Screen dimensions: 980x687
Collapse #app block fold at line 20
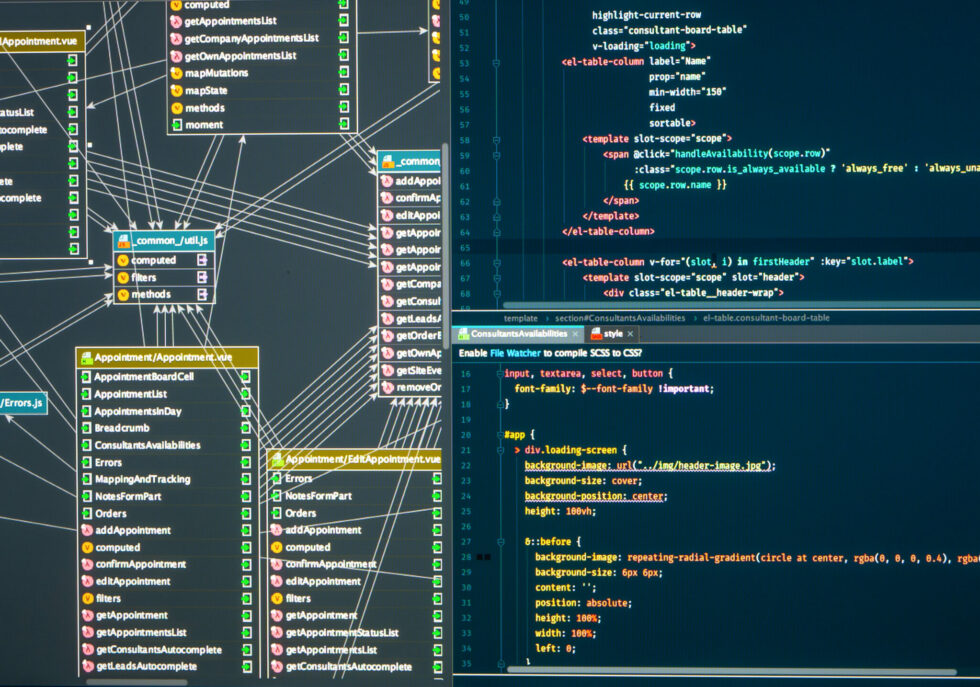(501, 435)
